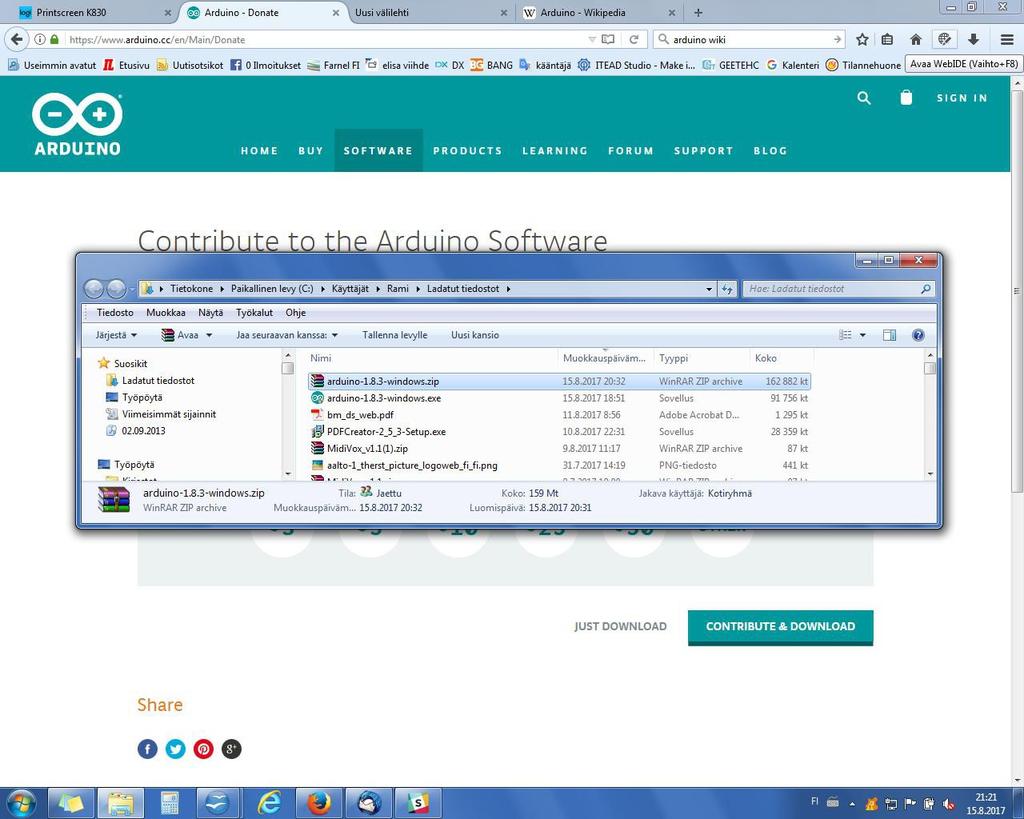This screenshot has width=1024, height=819.
Task: Click SIGN IN on Arduino site
Action: click(962, 98)
